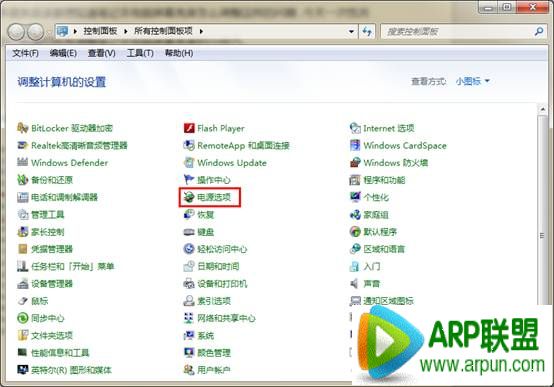The height and width of the screenshot is (387, 554).
Task: Open the 性能信息和工具 link
Action: coord(60,353)
